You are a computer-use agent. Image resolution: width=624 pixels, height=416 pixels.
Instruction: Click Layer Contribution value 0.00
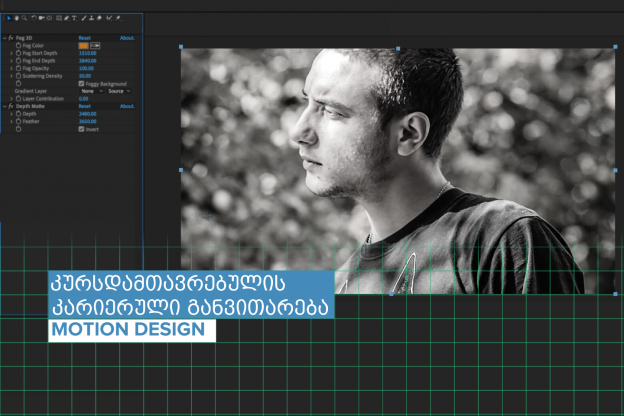tap(84, 98)
